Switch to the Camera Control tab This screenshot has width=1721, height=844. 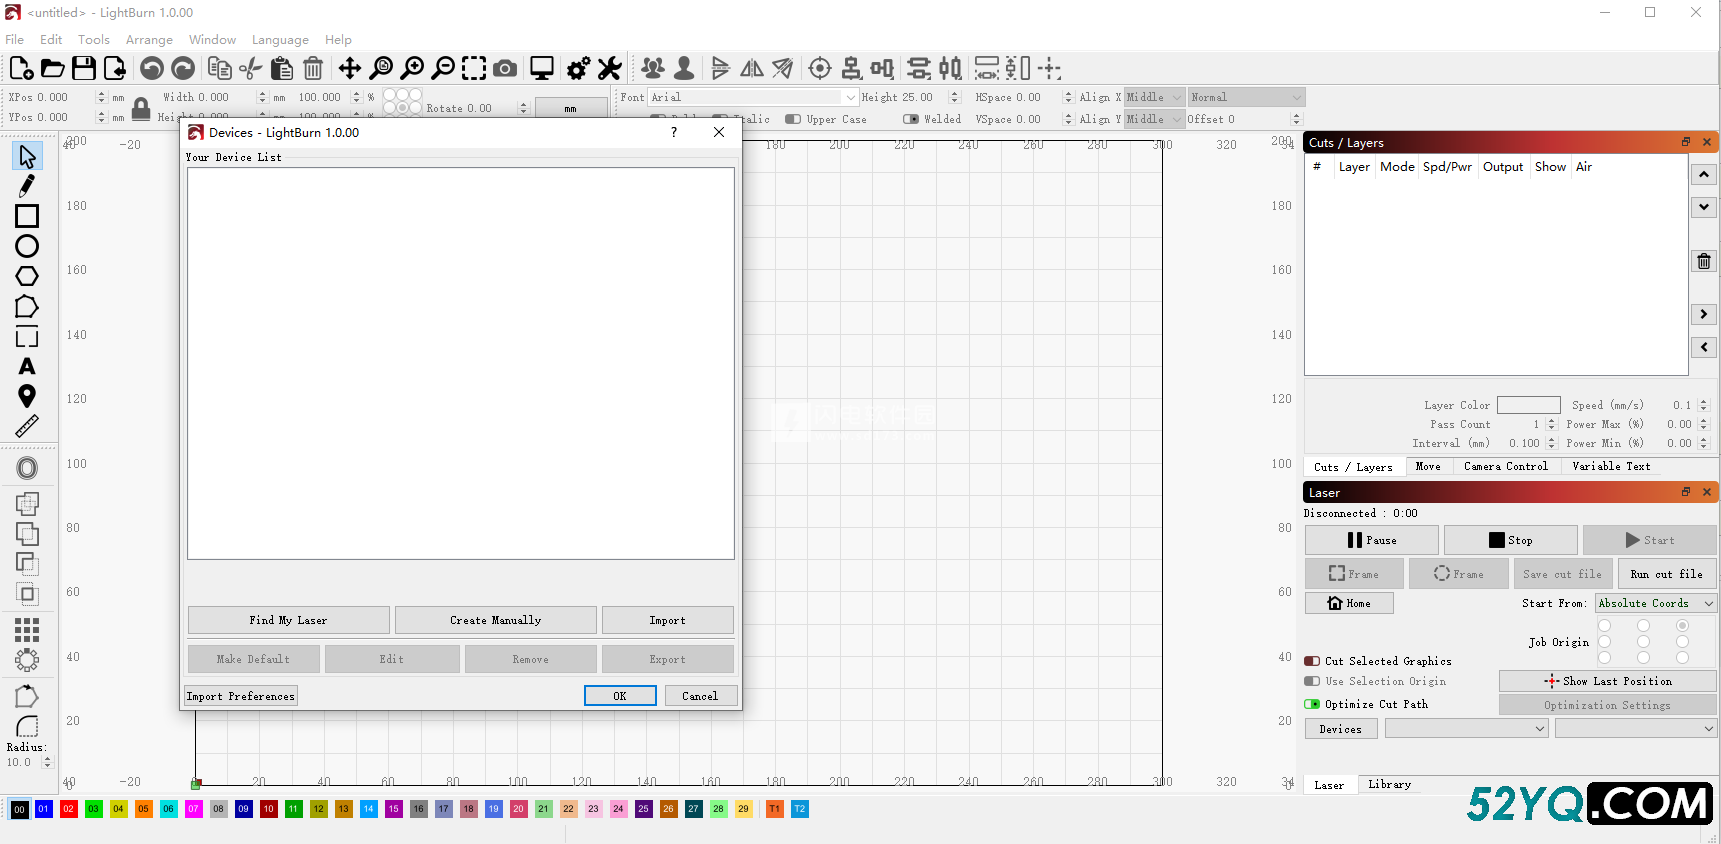[1505, 466]
